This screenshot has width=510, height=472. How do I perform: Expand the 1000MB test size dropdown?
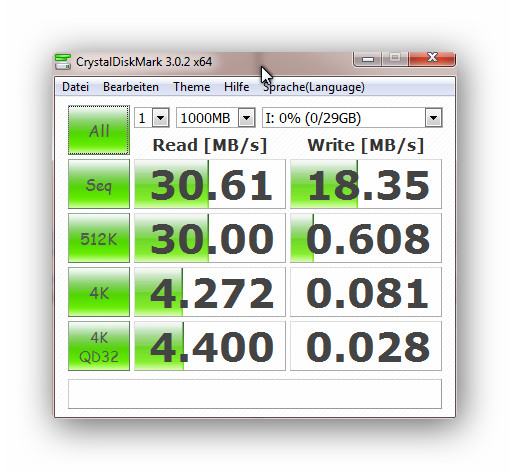coord(247,118)
